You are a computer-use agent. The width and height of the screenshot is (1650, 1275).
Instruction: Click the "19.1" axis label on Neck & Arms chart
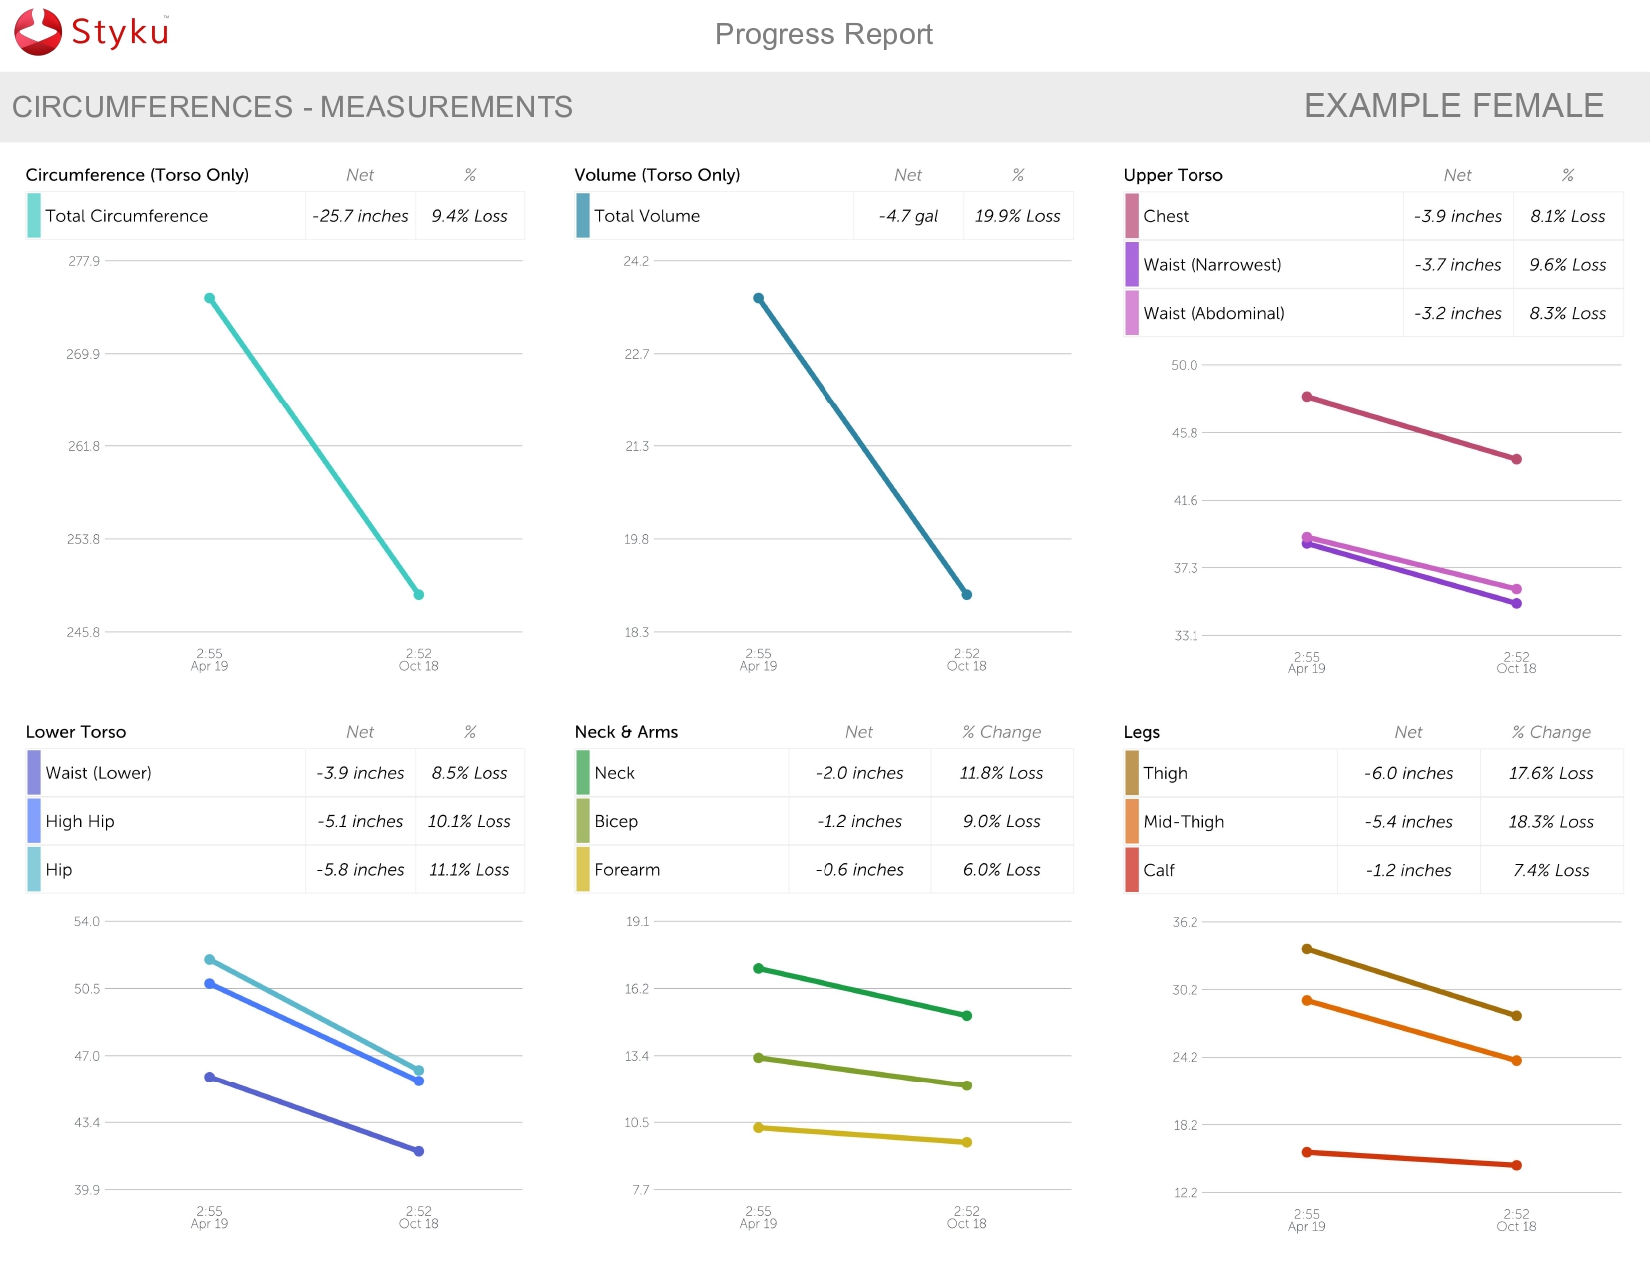637,921
